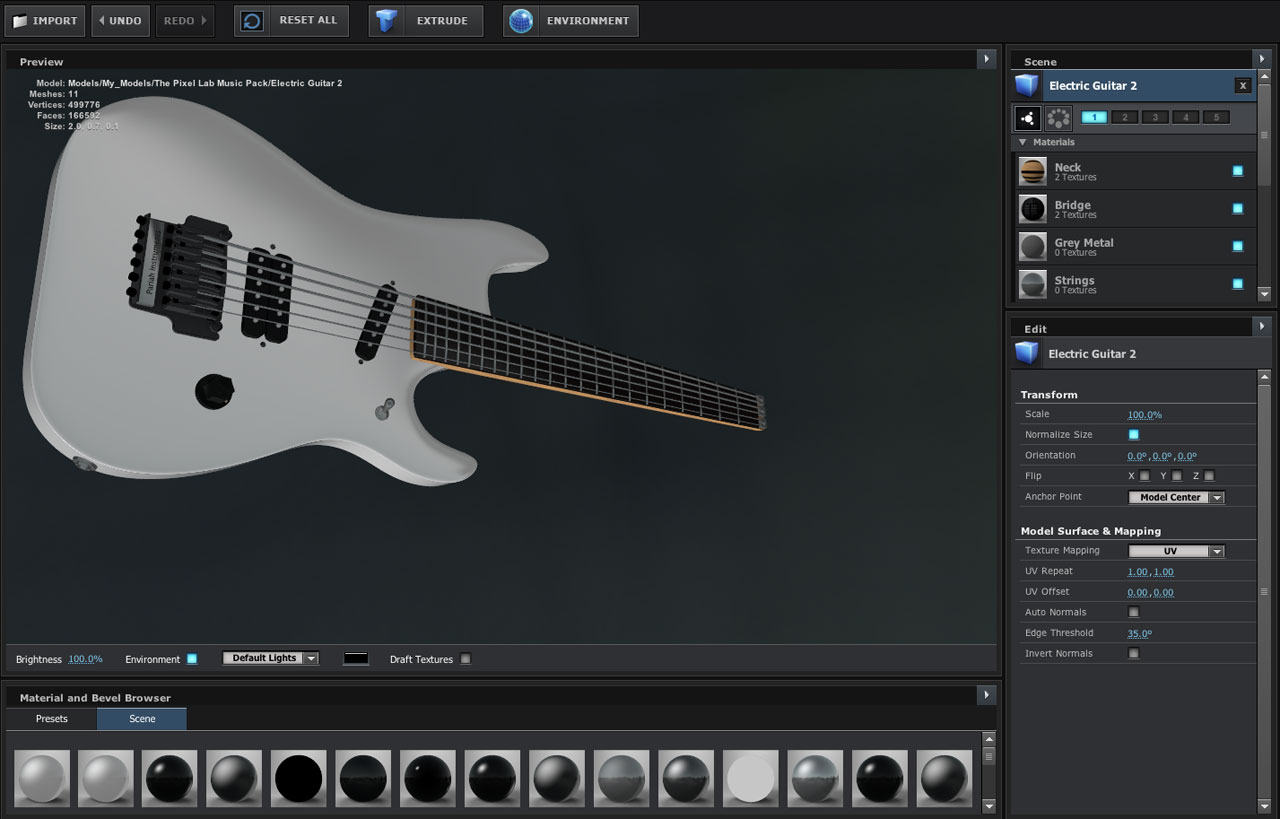Click the Extrude button label

(x=442, y=21)
